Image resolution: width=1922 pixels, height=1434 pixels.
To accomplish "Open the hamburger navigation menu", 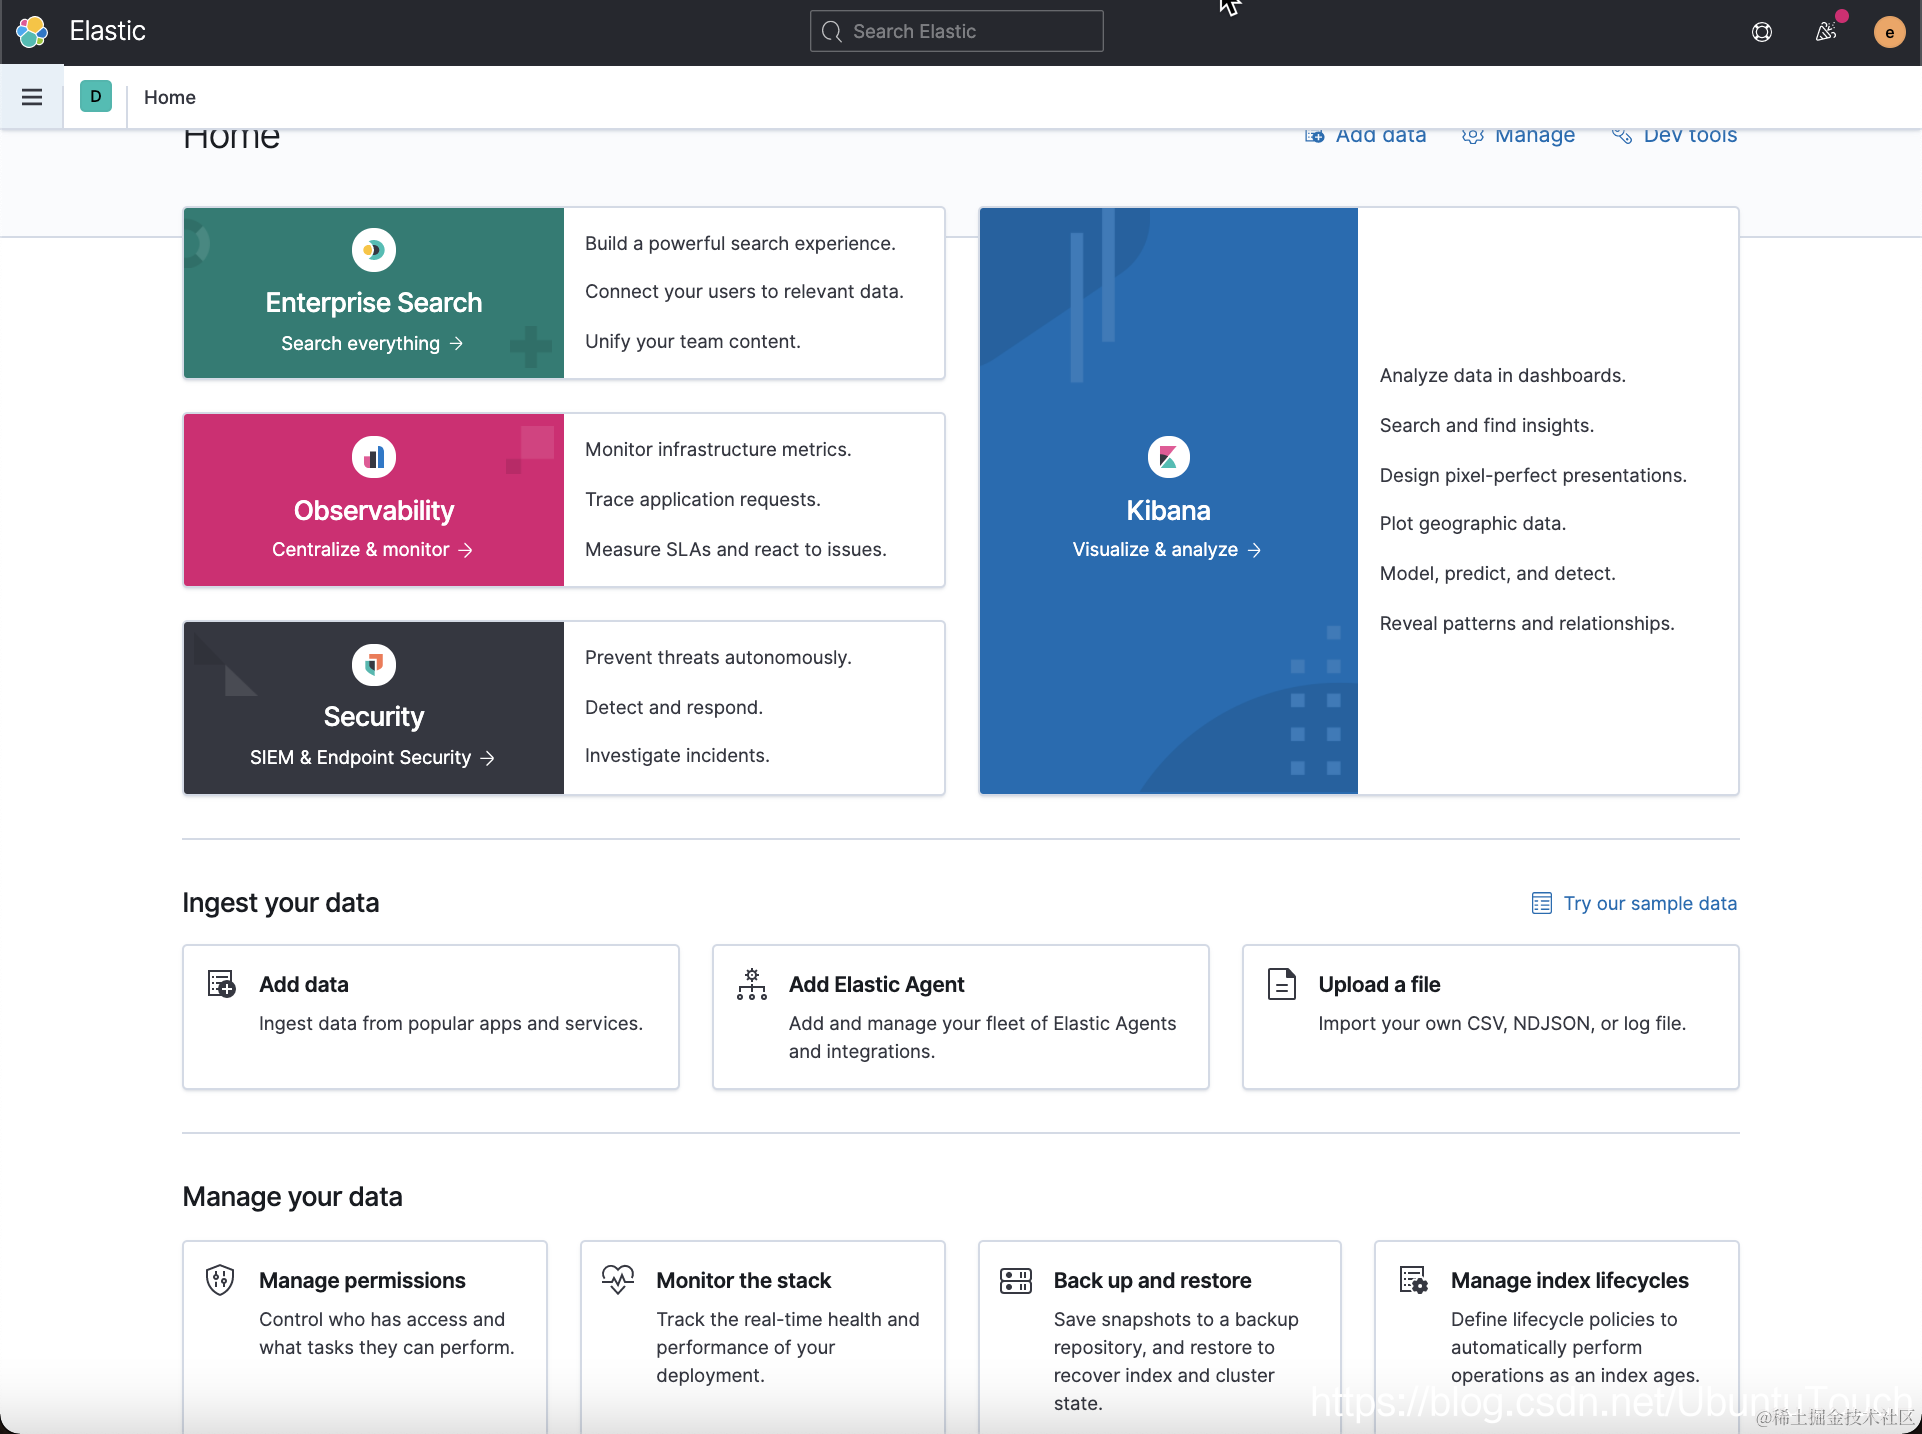I will coord(32,97).
